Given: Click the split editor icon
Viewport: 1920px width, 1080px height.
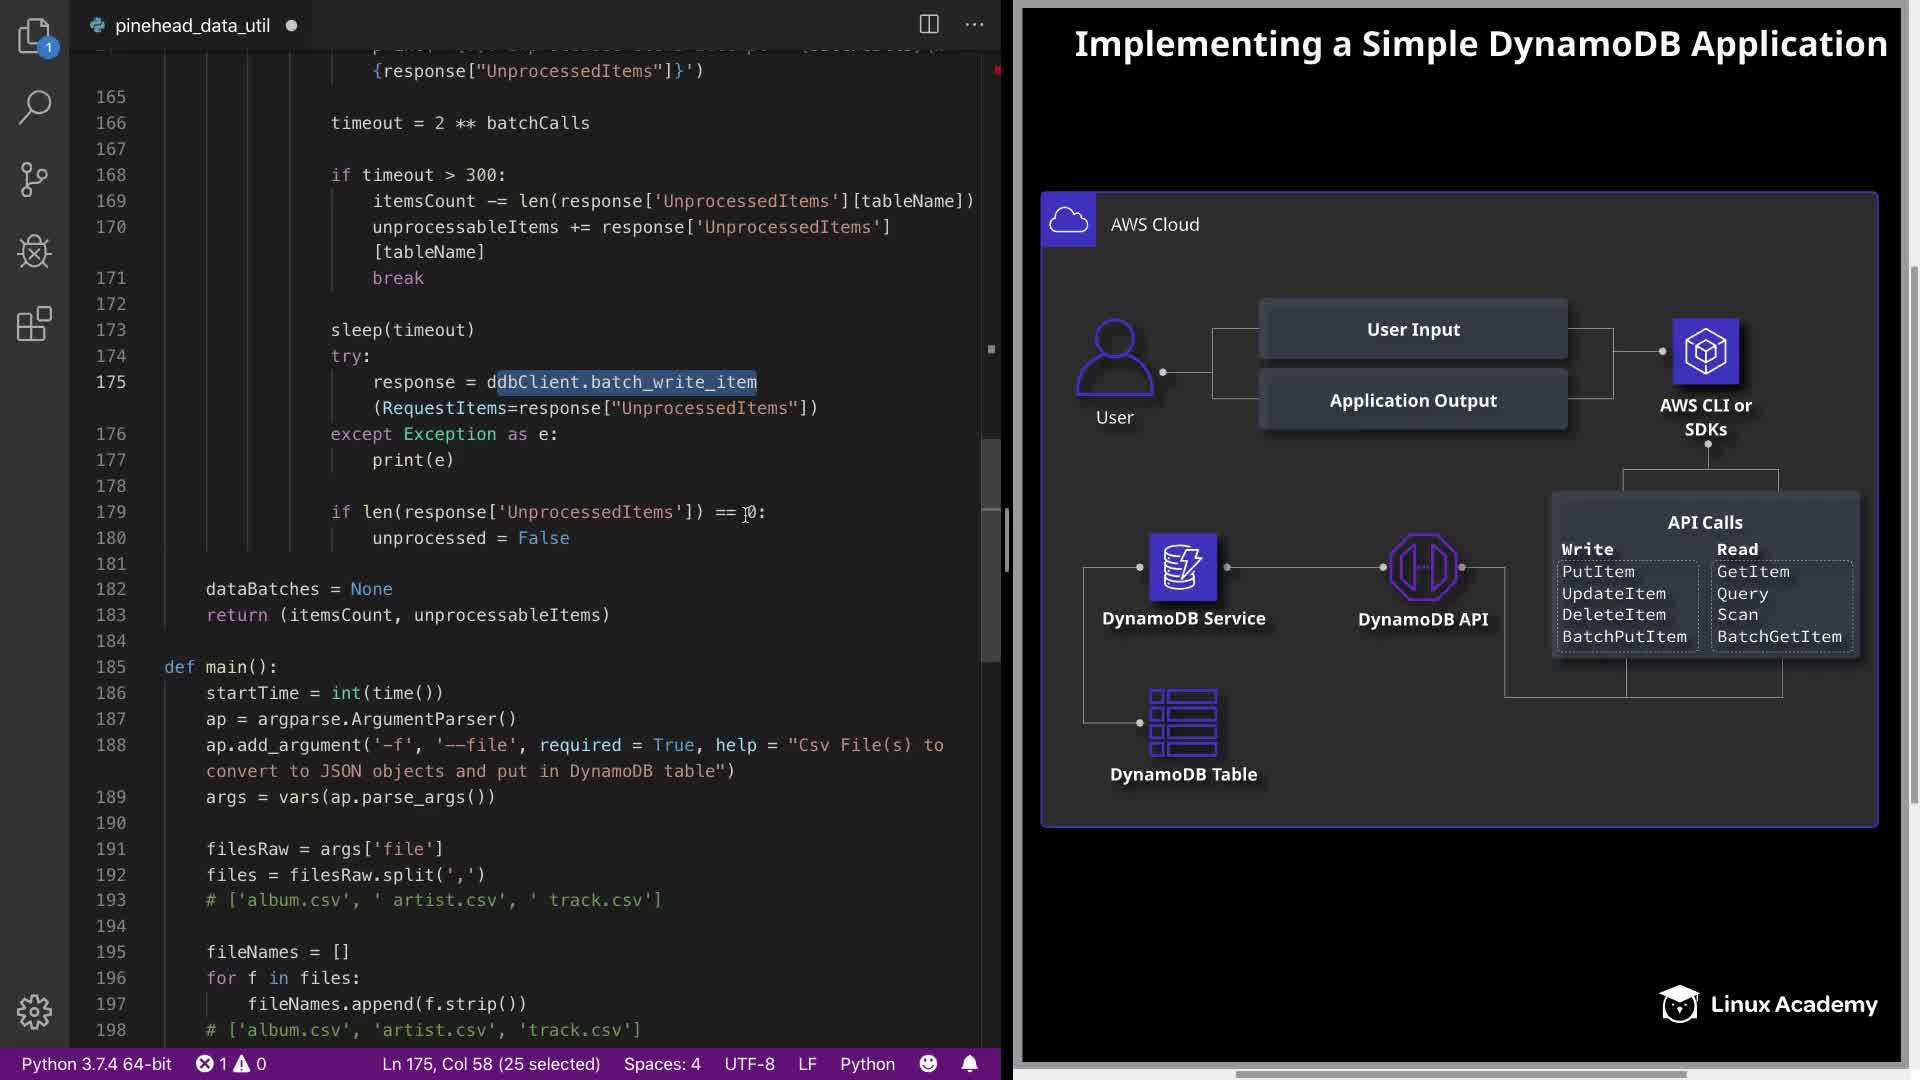Looking at the screenshot, I should point(929,24).
